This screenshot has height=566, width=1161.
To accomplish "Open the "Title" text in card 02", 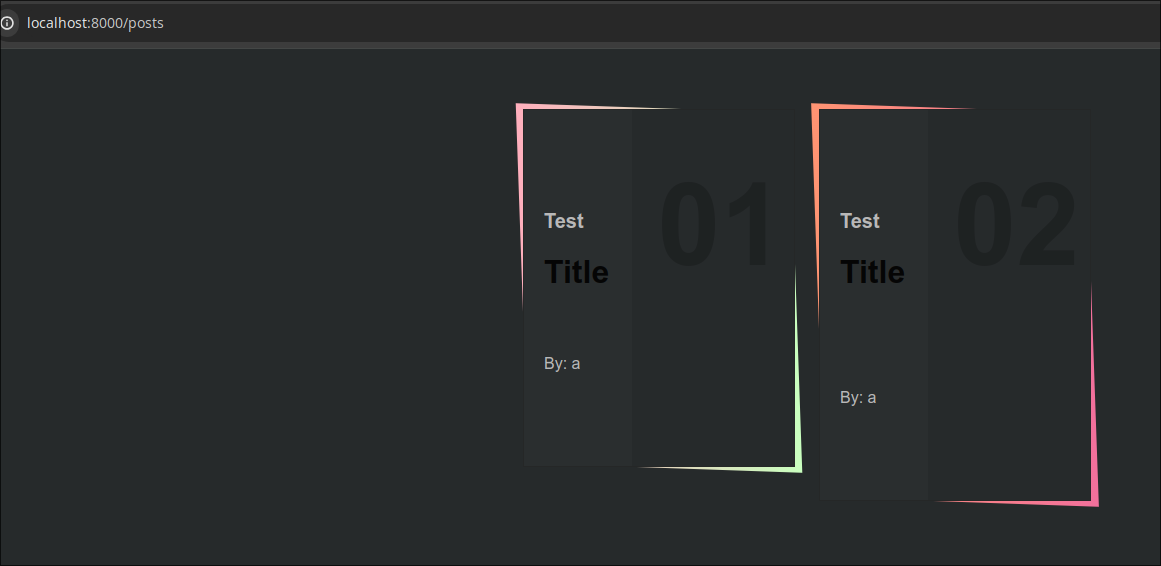I will point(872,271).
